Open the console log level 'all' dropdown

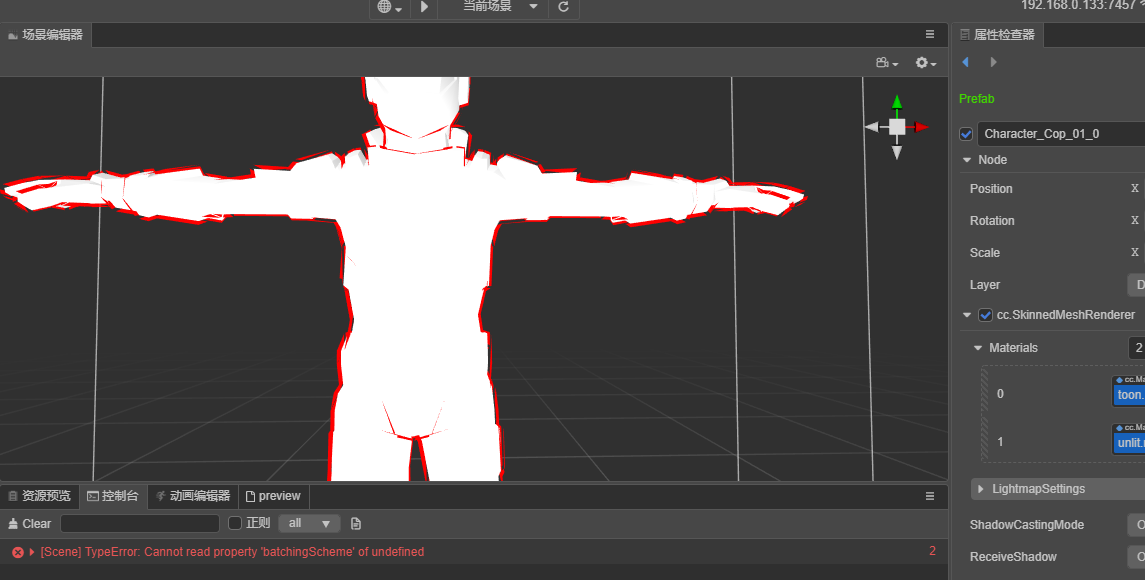(309, 523)
